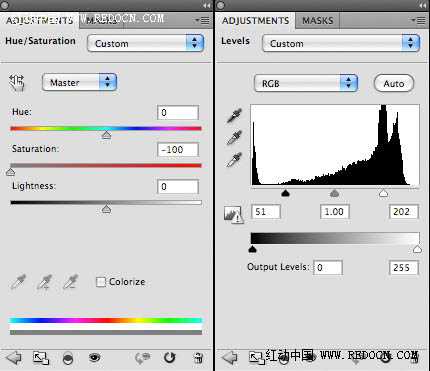430x371 pixels.
Task: Toggle layer visibility eye in Hue/Saturation panel
Action: click(95, 358)
